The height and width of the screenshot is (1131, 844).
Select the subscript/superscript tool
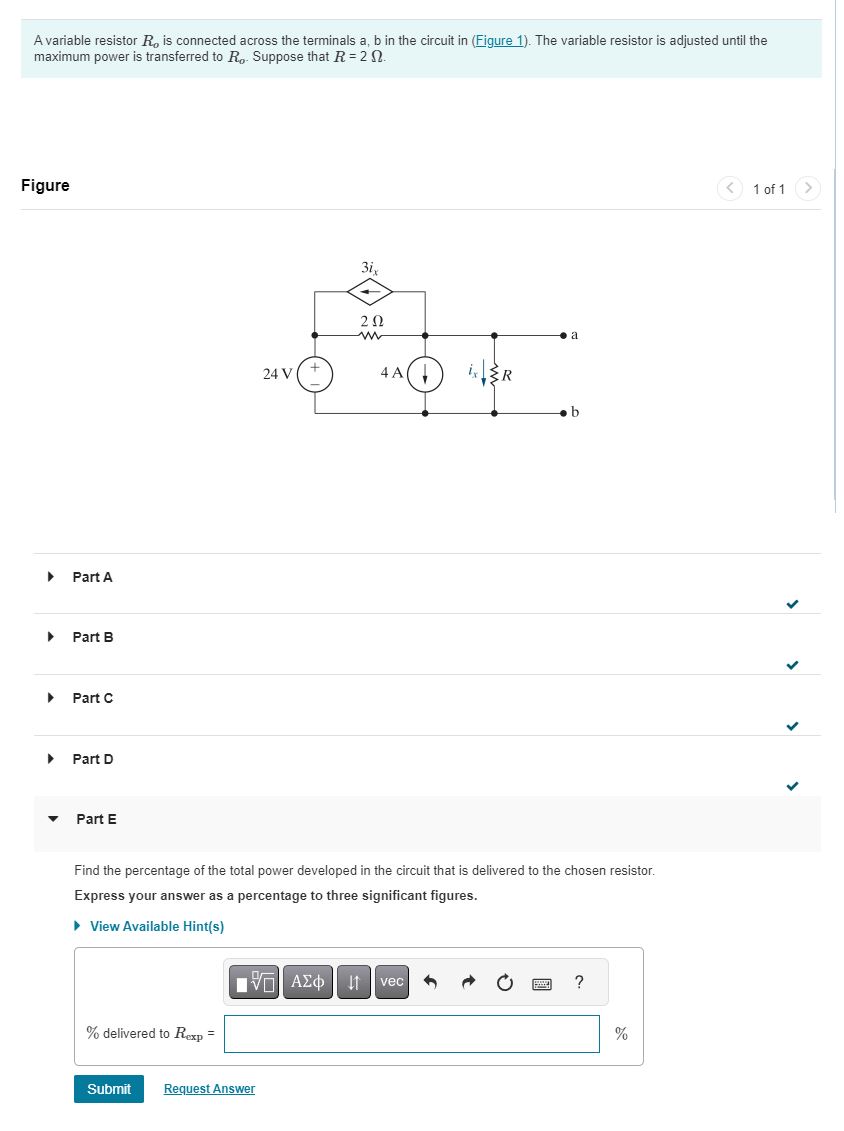[352, 982]
